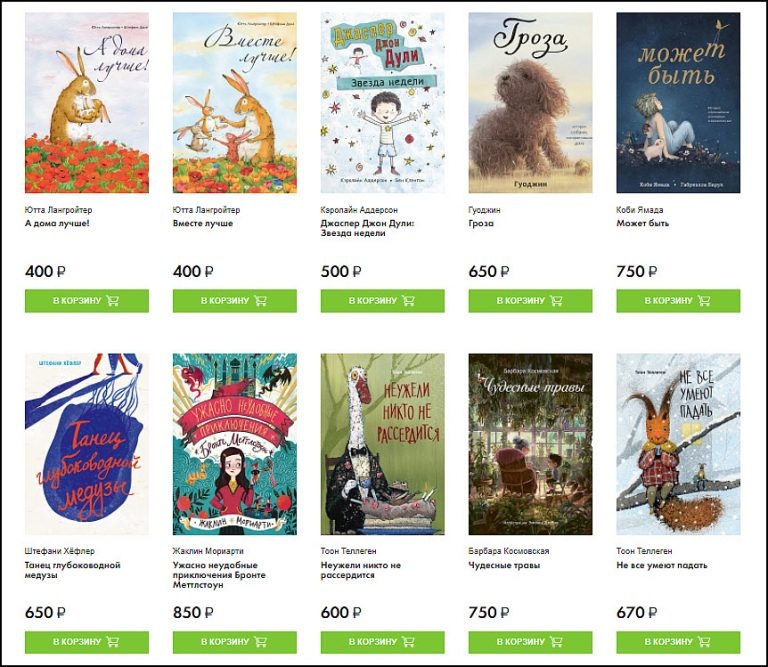Click cart icon under 'Танец глубоководной медузы'
Screen dimensions: 768x667
113,642
